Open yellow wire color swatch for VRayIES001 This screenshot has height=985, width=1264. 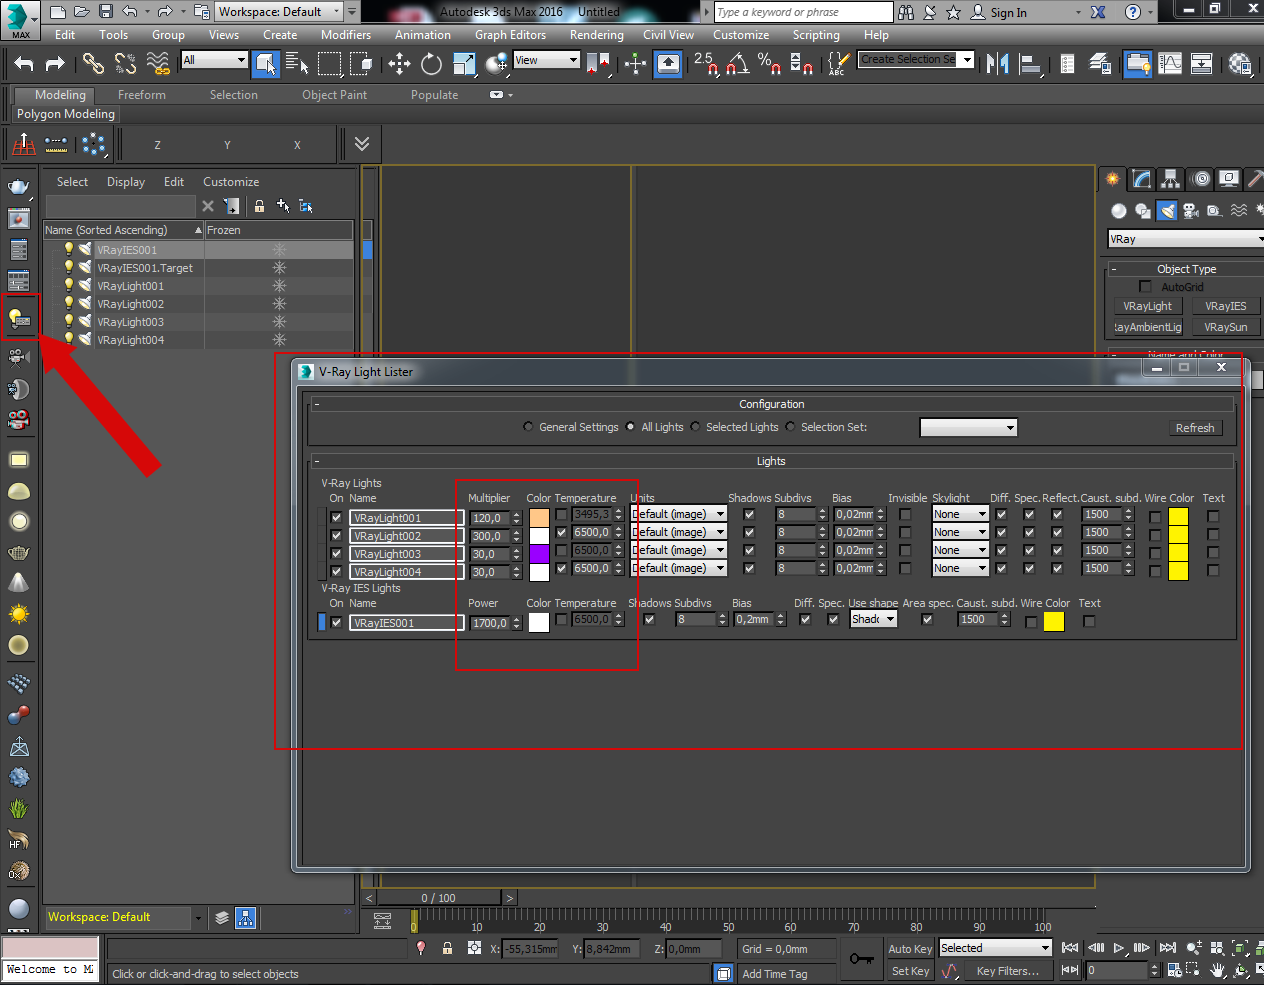1054,622
